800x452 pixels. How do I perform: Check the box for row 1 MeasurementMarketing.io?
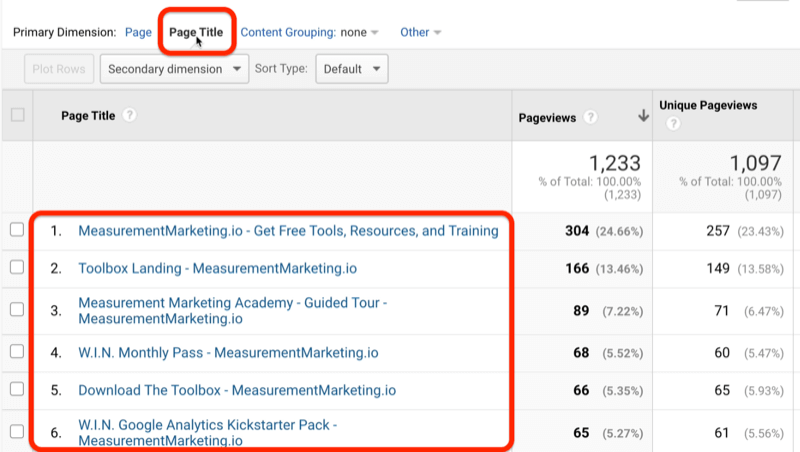click(x=17, y=230)
